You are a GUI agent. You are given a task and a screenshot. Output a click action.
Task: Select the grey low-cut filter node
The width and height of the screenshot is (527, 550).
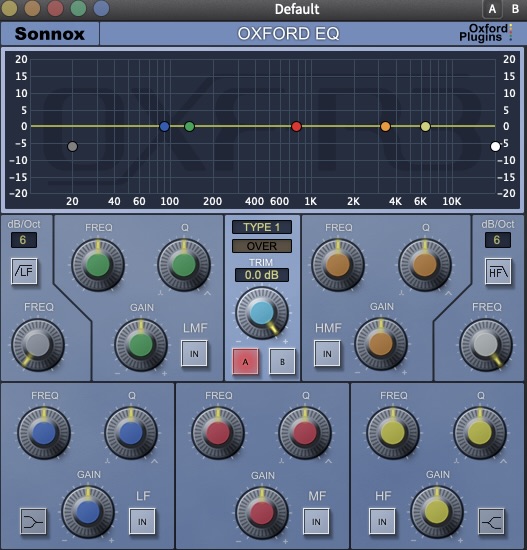[x=72, y=146]
